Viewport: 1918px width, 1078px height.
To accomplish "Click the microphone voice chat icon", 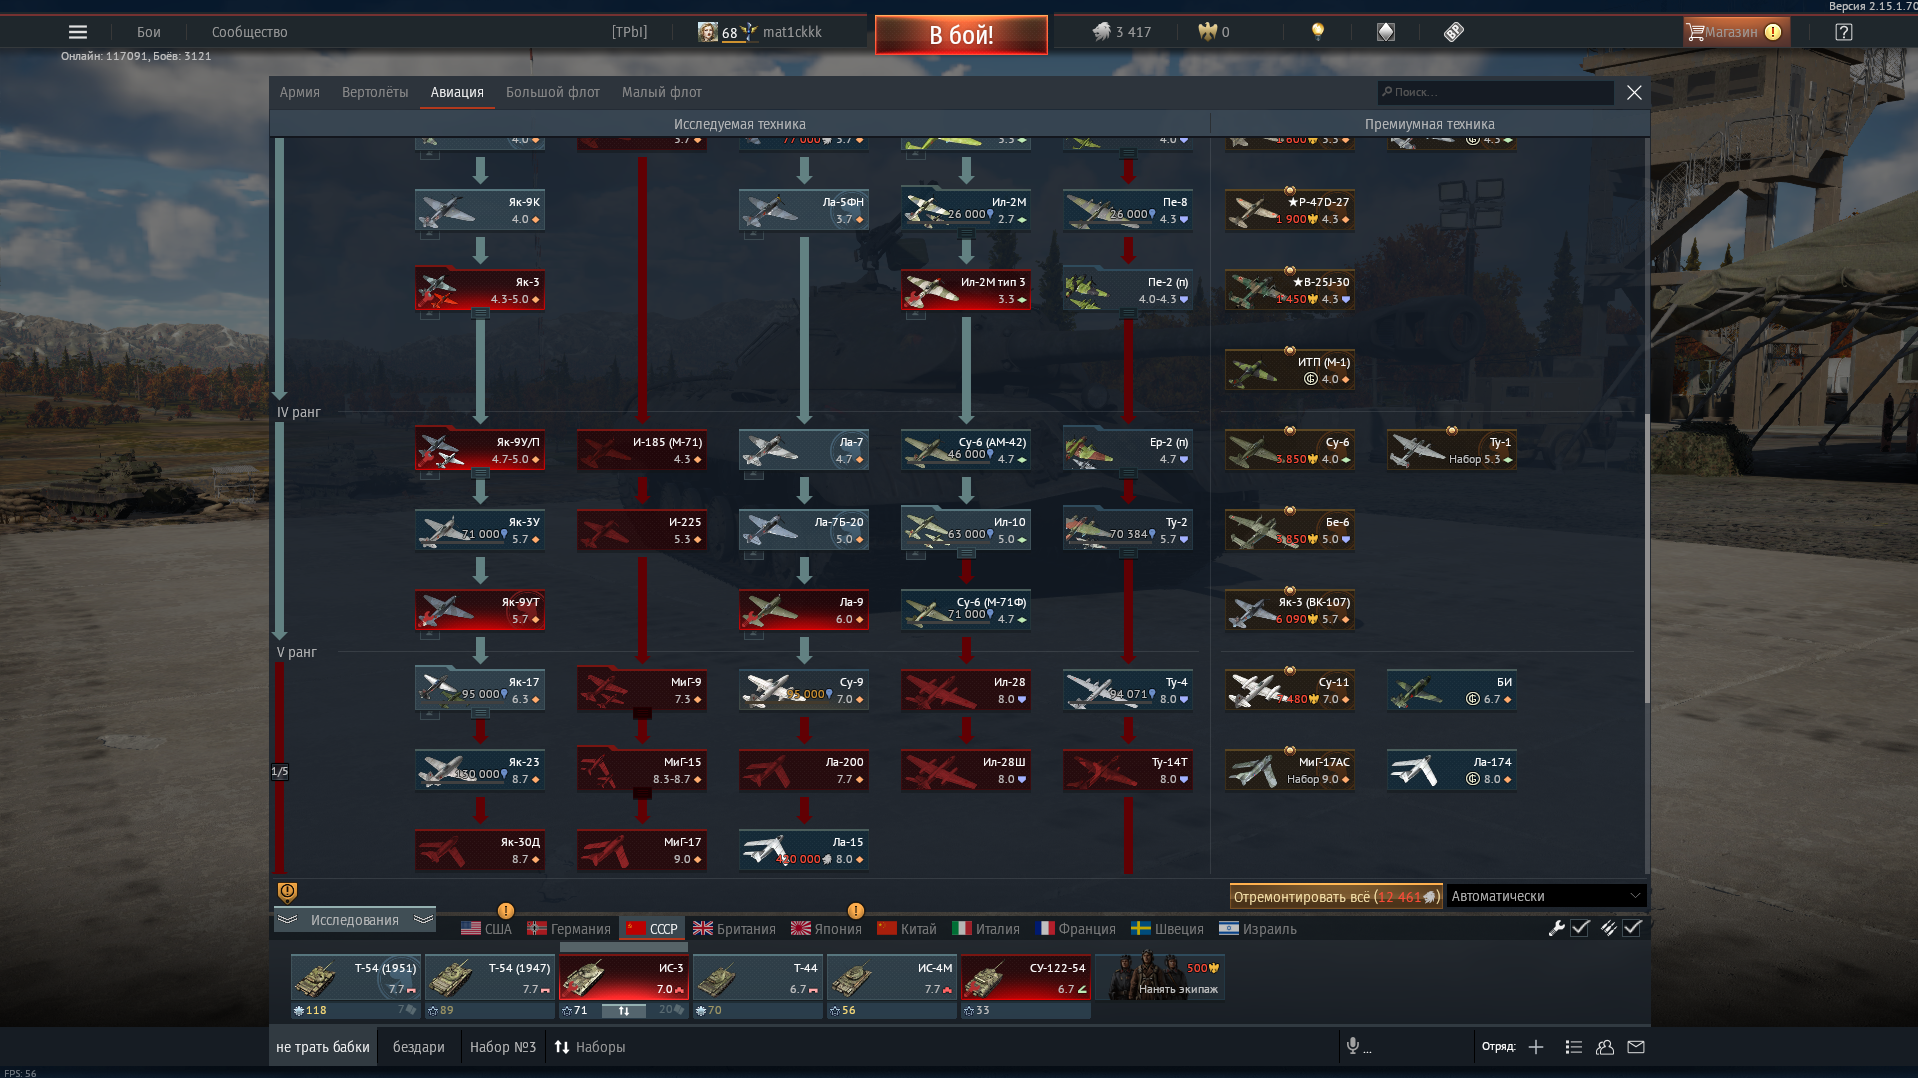I will (1352, 1046).
